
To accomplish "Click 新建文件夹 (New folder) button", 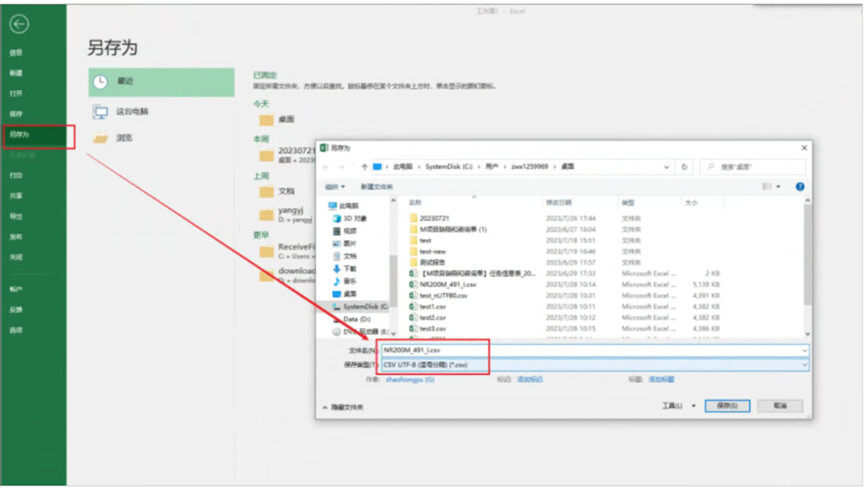I will (377, 187).
